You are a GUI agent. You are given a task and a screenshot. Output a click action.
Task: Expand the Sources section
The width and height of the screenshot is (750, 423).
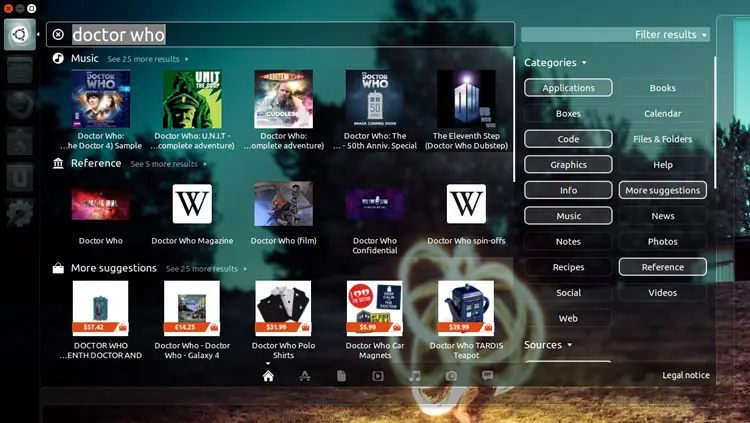[x=548, y=345]
